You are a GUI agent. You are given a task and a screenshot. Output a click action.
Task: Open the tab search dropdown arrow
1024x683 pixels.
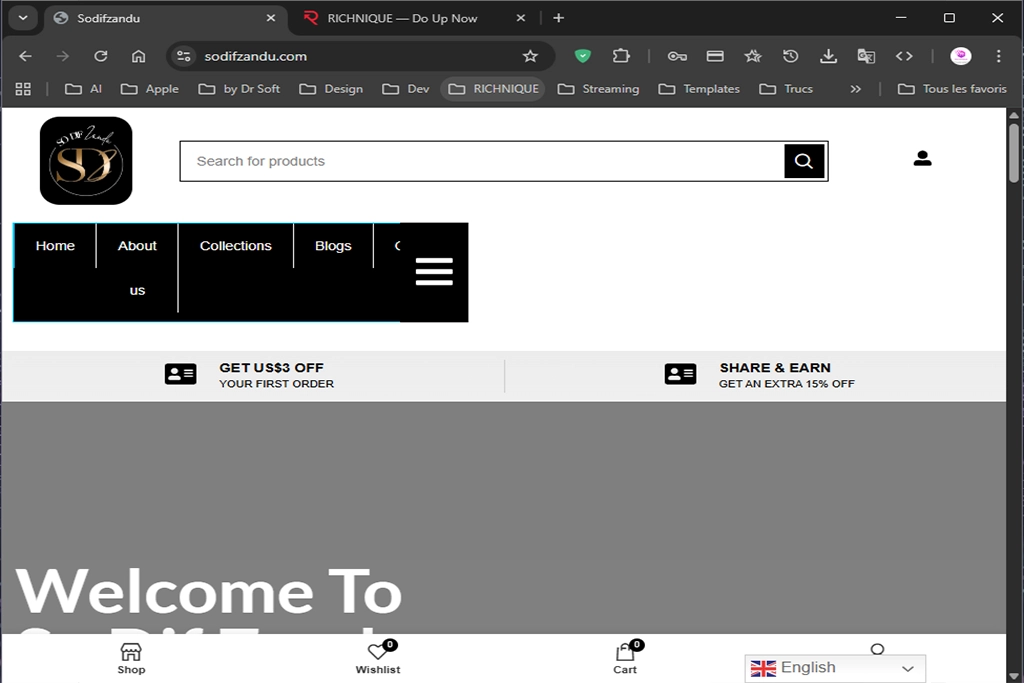point(22,17)
